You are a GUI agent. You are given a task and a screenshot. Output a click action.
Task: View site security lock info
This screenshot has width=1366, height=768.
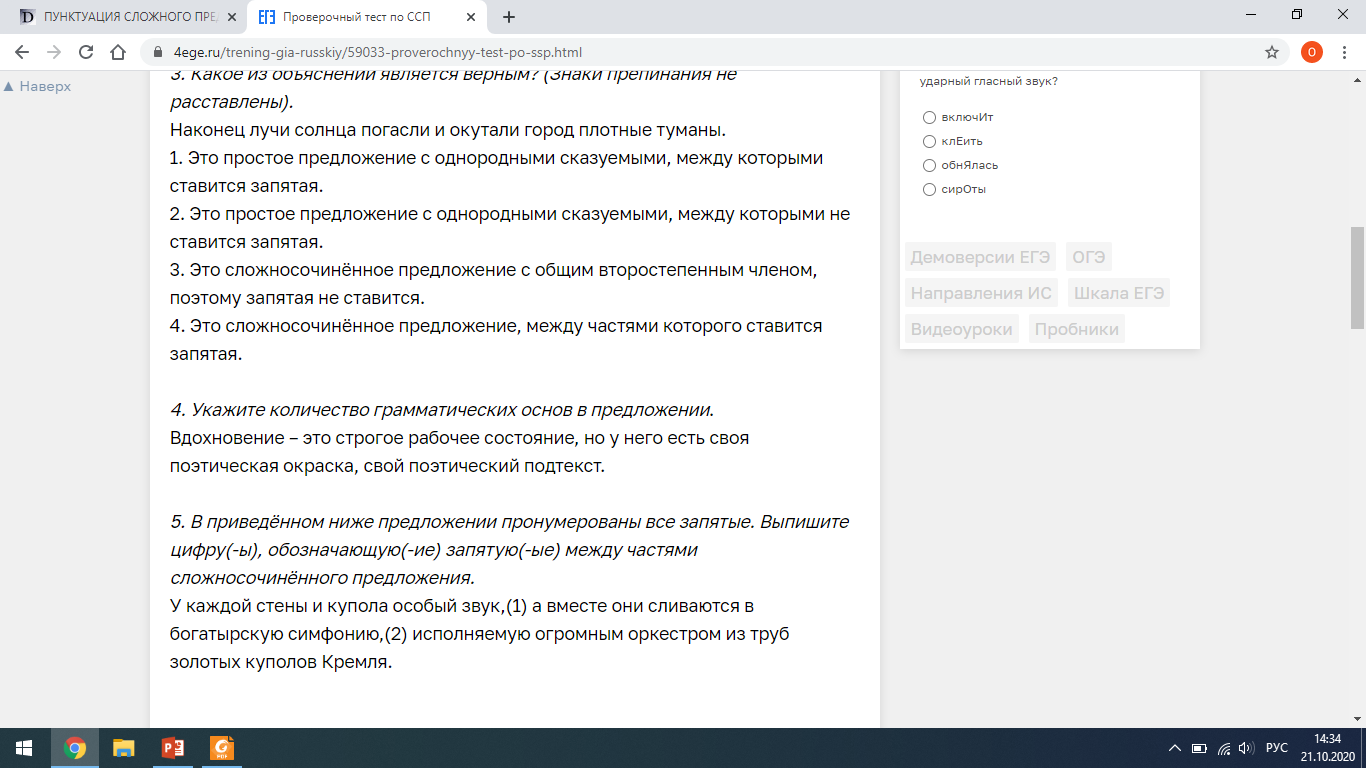pos(156,52)
